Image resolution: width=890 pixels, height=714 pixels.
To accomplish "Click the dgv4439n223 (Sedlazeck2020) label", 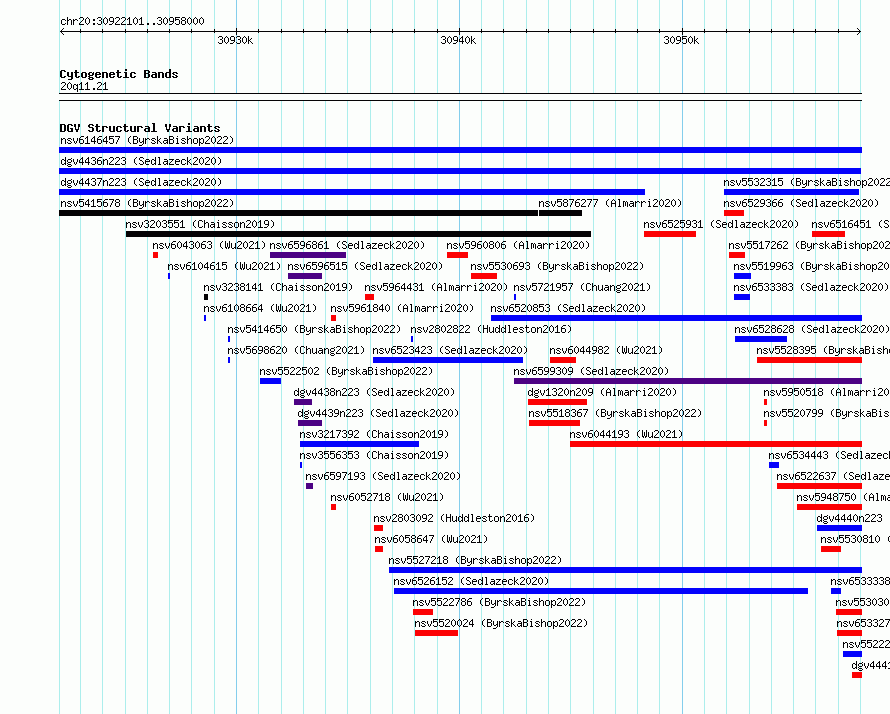I will [378, 413].
